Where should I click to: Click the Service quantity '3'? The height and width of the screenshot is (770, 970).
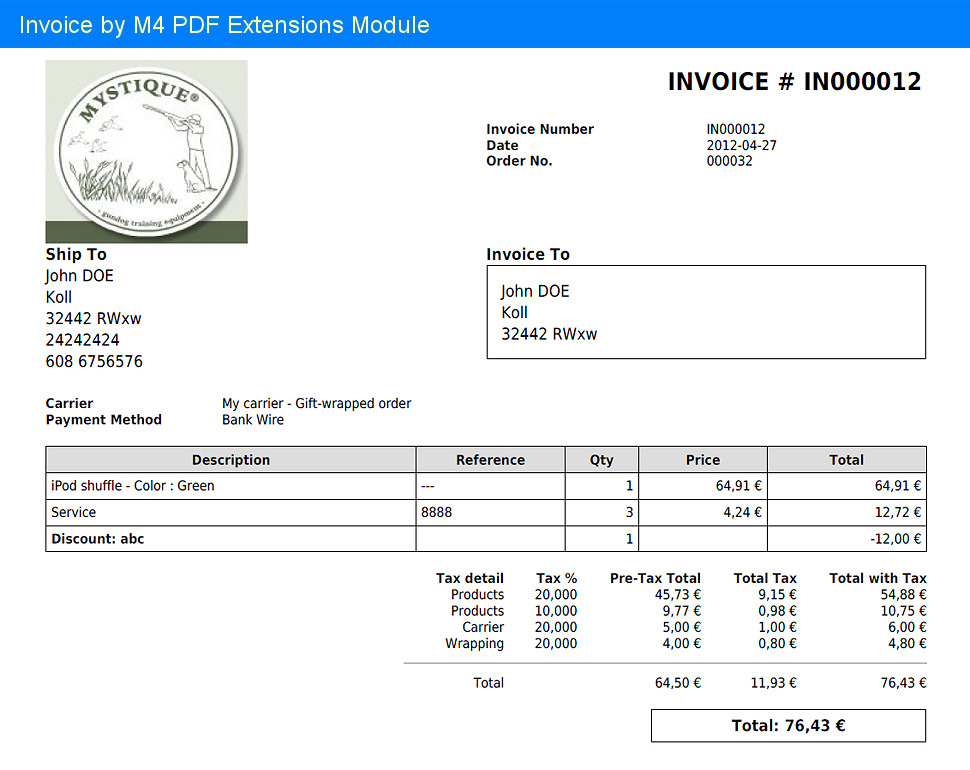[629, 512]
